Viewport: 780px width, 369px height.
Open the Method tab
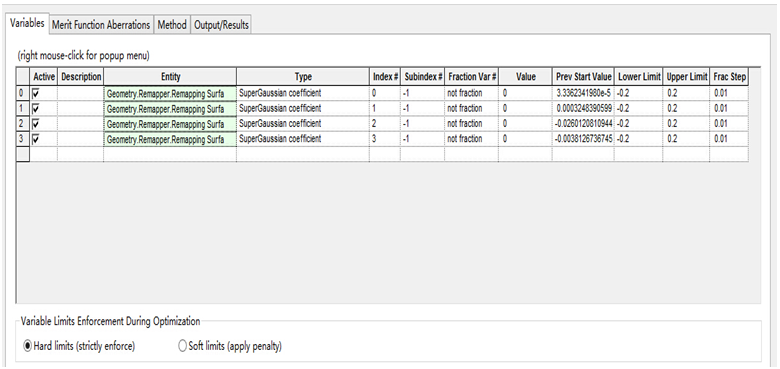pos(172,25)
